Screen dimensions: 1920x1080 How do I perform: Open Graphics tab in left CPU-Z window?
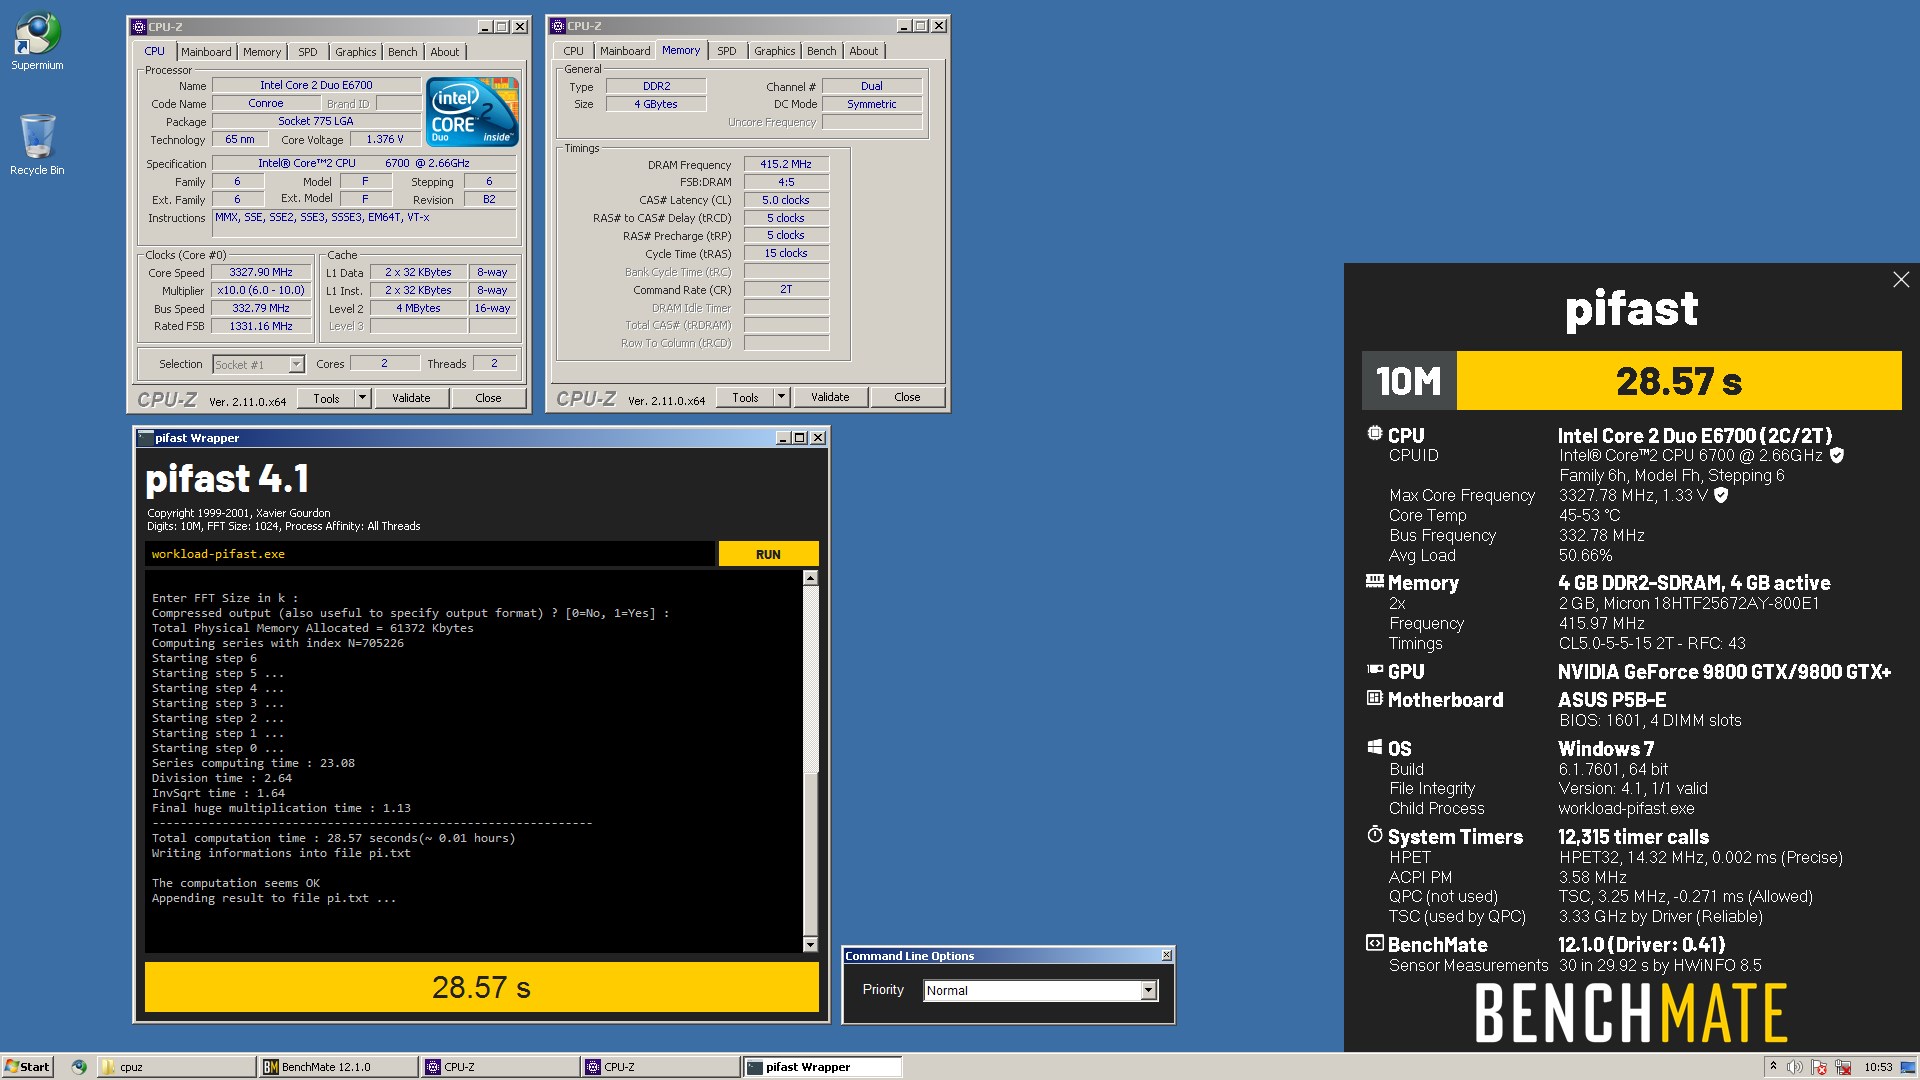[x=355, y=52]
